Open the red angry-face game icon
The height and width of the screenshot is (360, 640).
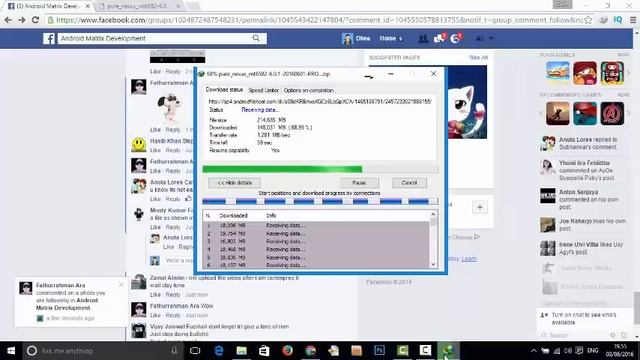coord(584,73)
